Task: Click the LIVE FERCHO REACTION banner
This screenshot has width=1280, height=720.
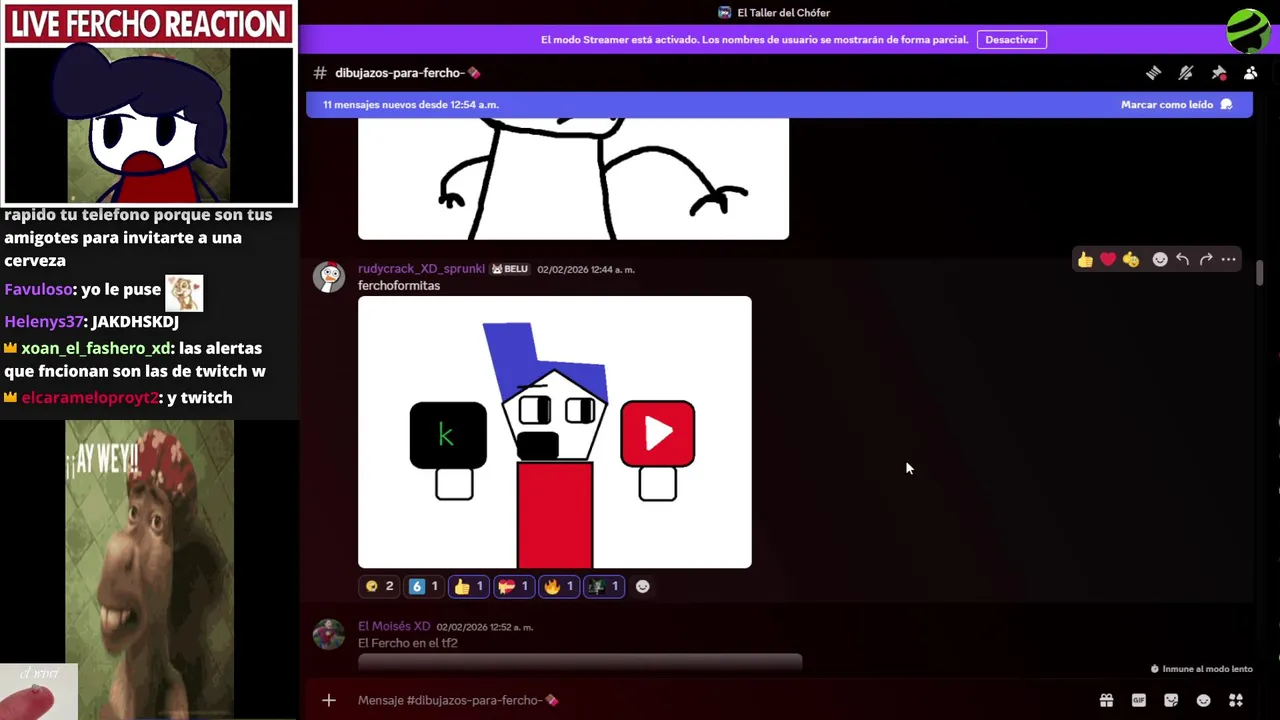Action: [149, 24]
